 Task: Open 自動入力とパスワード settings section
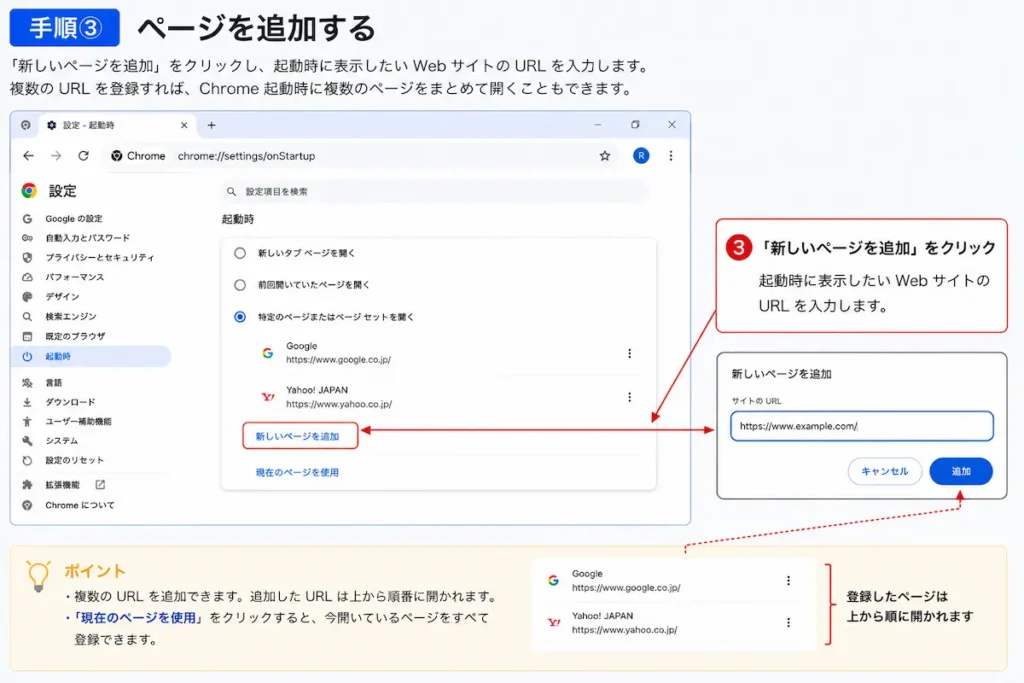(x=88, y=238)
